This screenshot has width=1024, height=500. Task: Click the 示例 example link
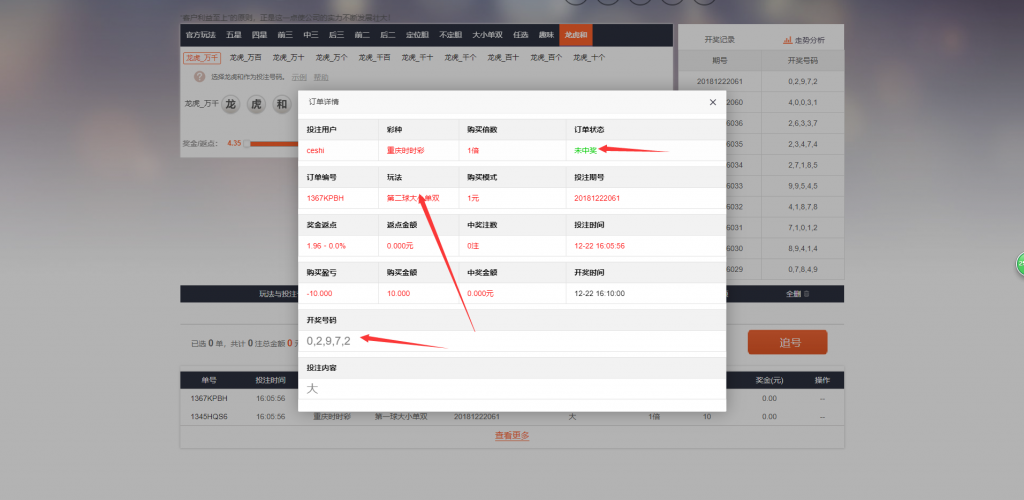click(x=299, y=77)
